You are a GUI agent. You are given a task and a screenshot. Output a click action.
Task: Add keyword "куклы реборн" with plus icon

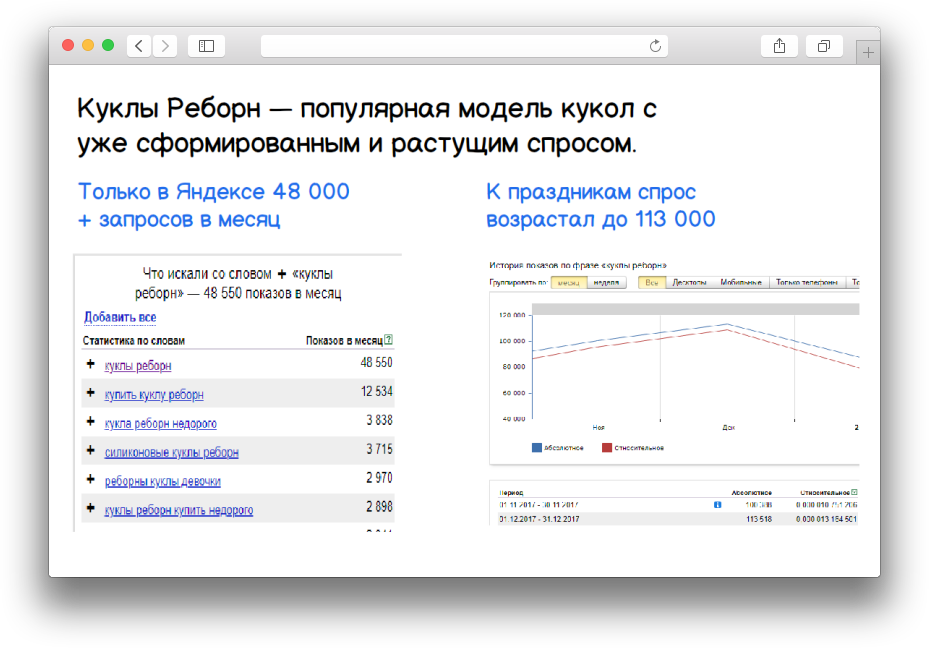(x=91, y=364)
